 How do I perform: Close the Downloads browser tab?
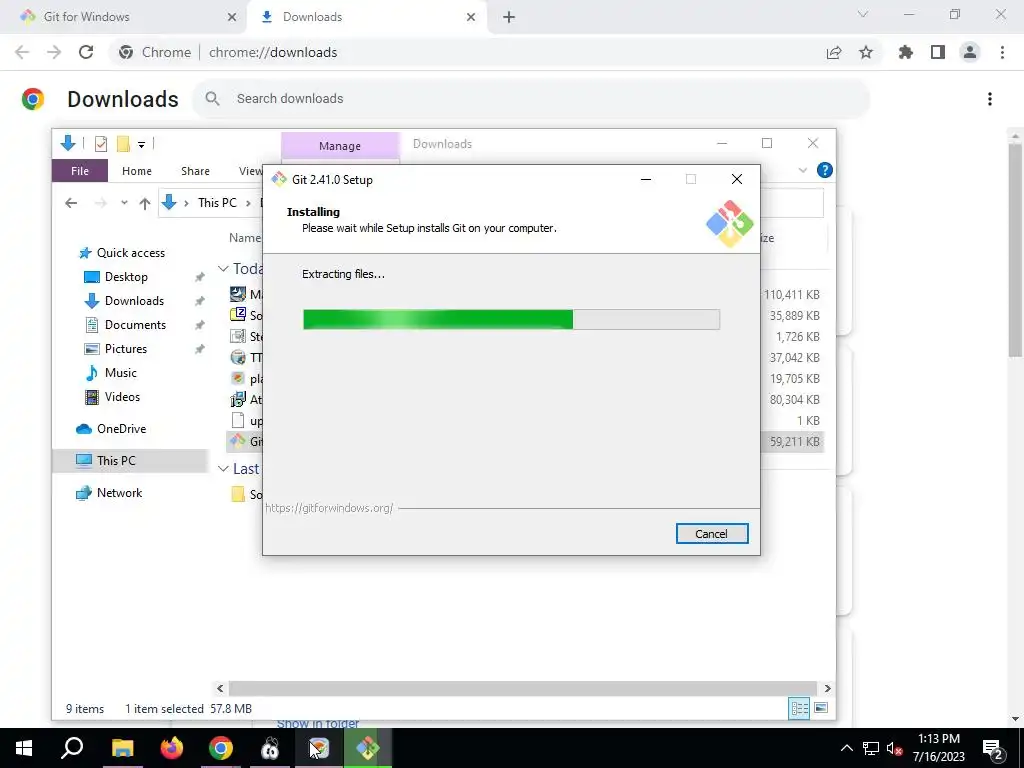(x=471, y=17)
